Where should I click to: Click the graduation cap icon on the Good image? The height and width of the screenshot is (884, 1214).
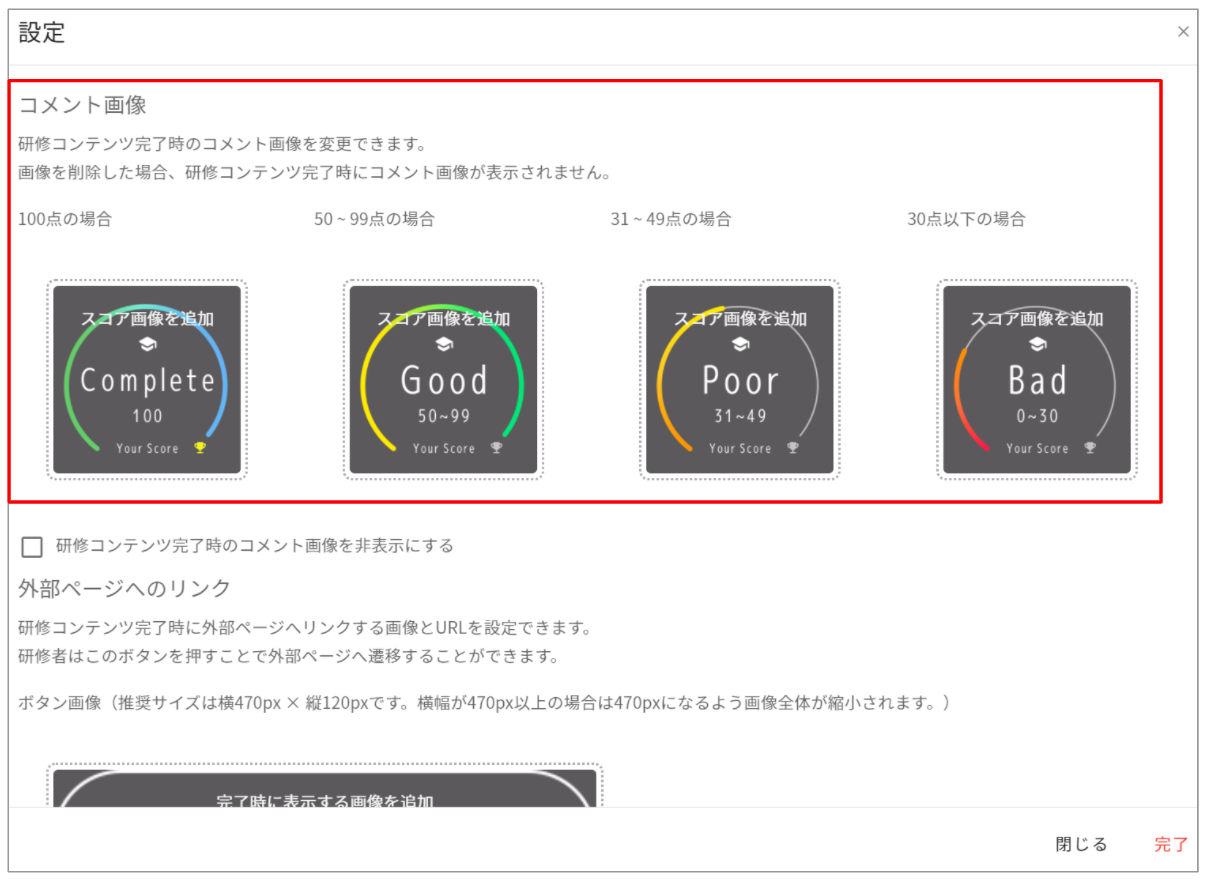click(444, 344)
